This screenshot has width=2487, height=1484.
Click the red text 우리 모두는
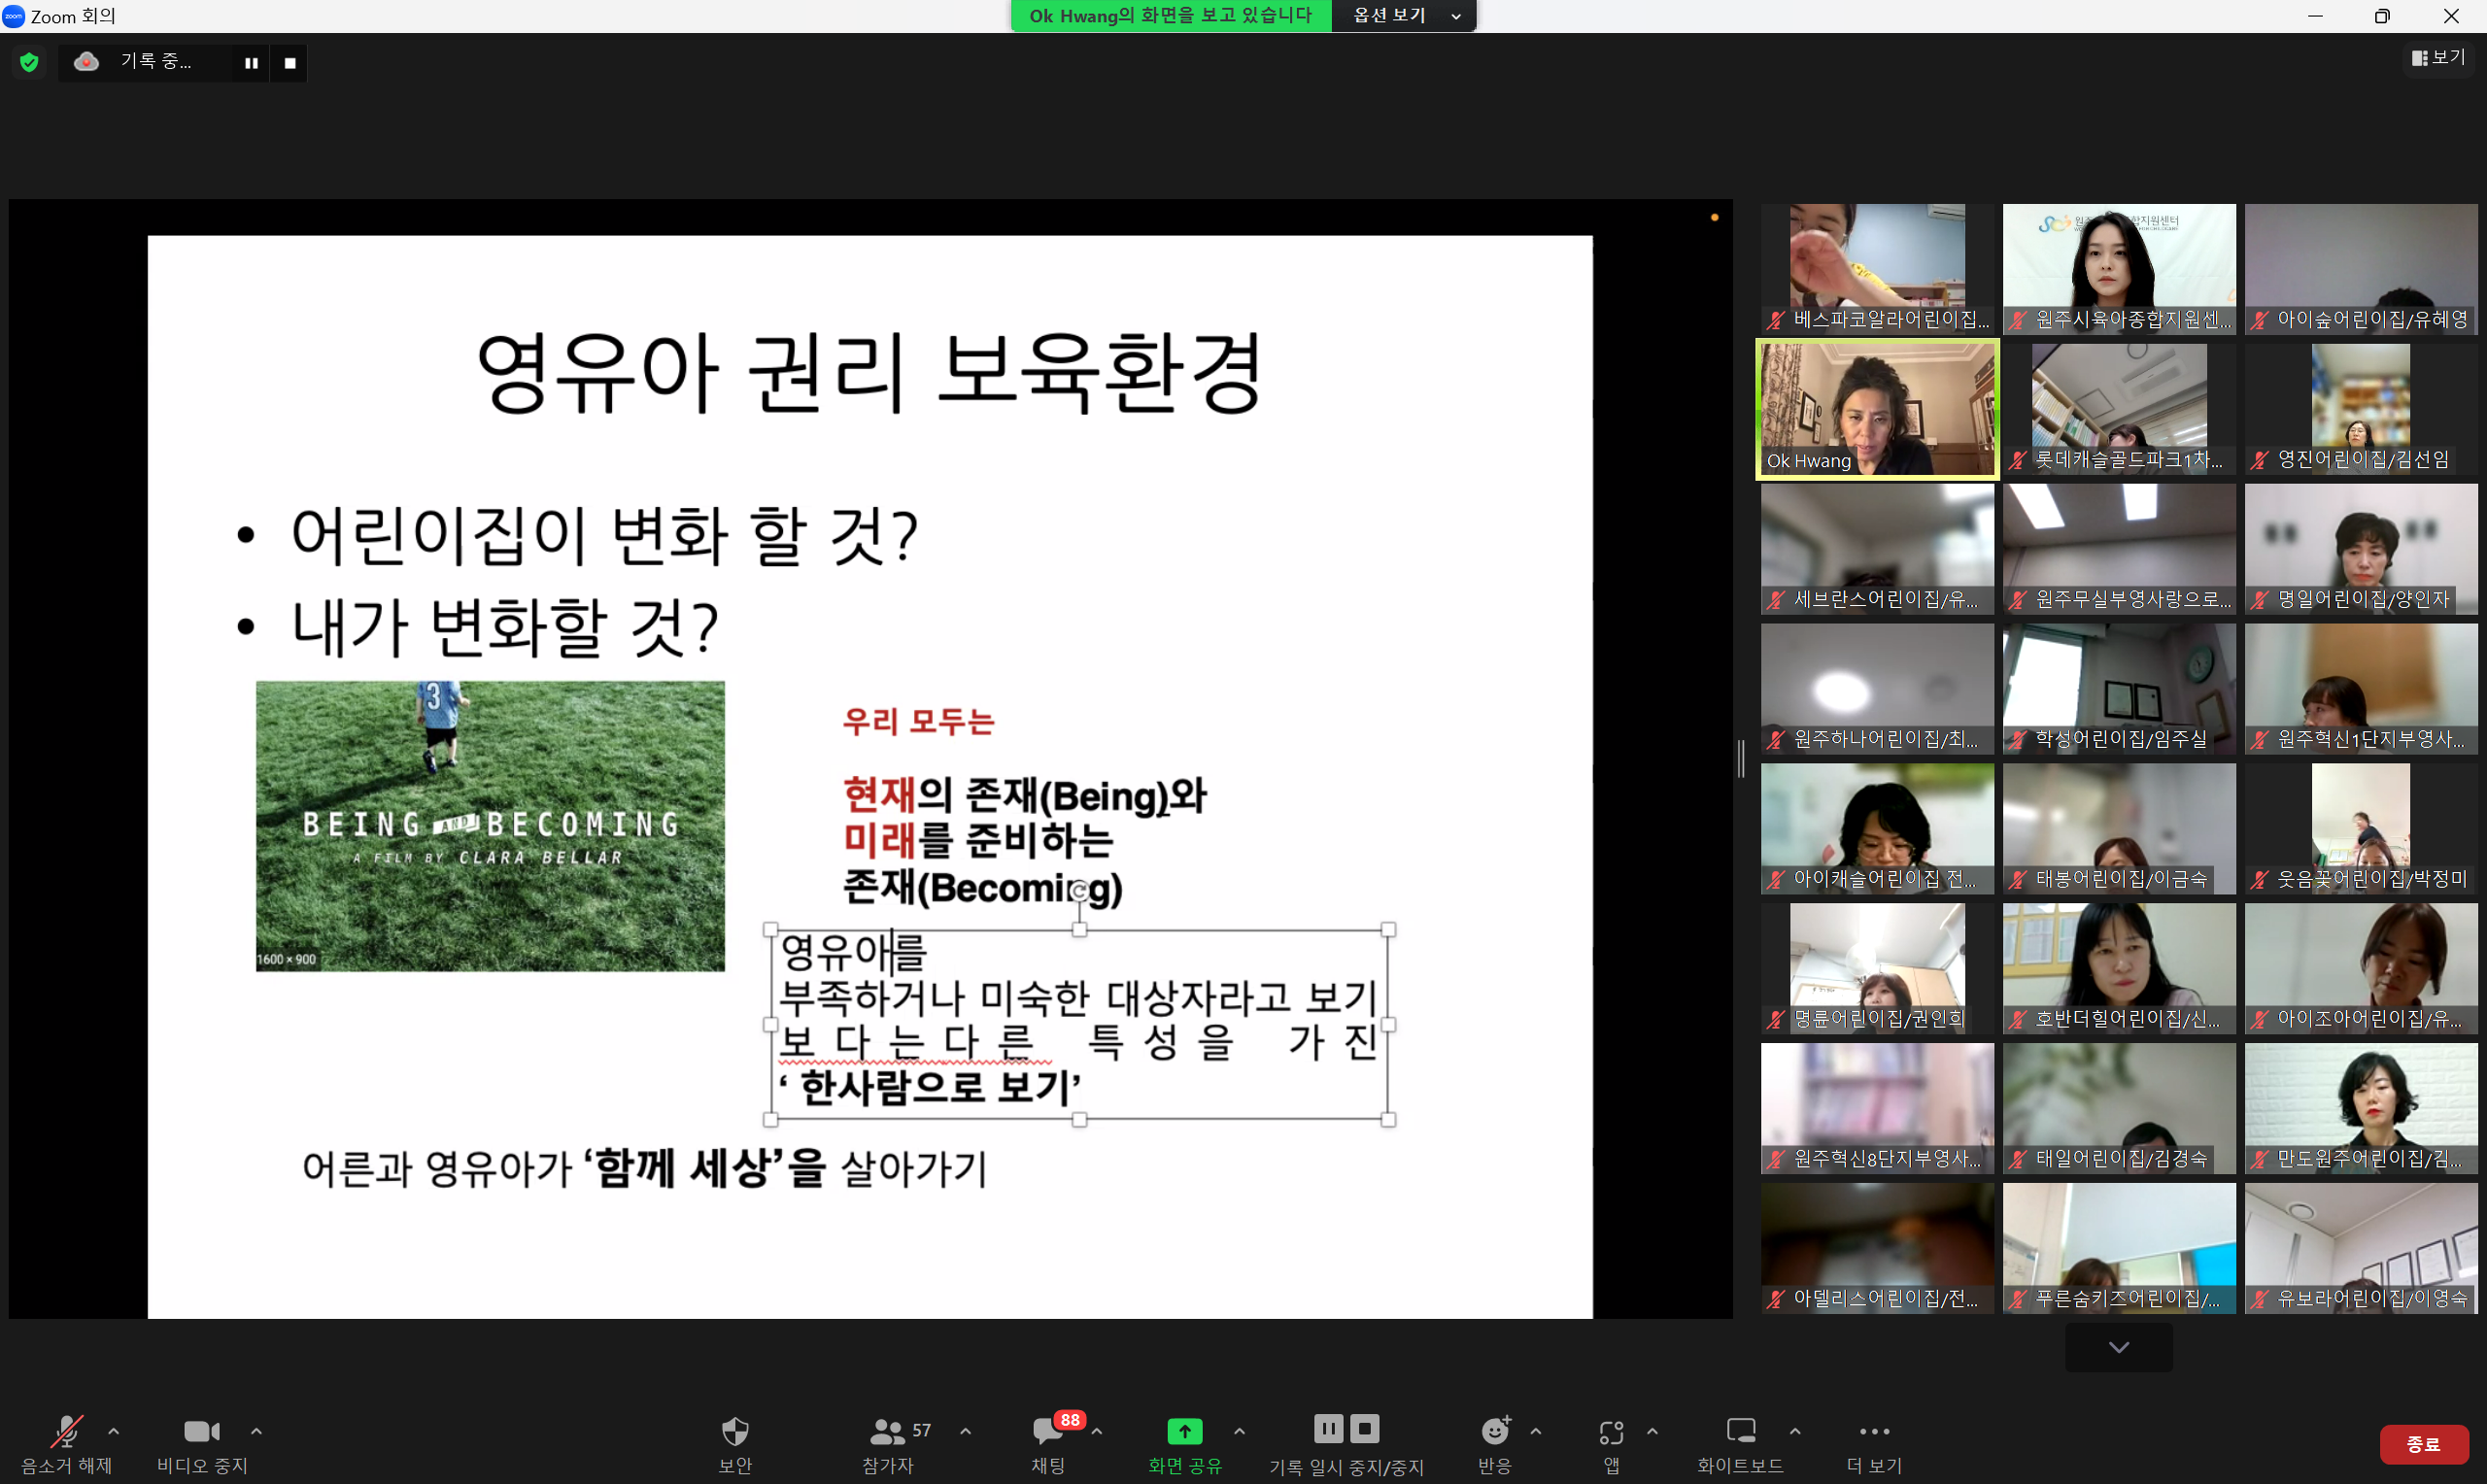918,721
